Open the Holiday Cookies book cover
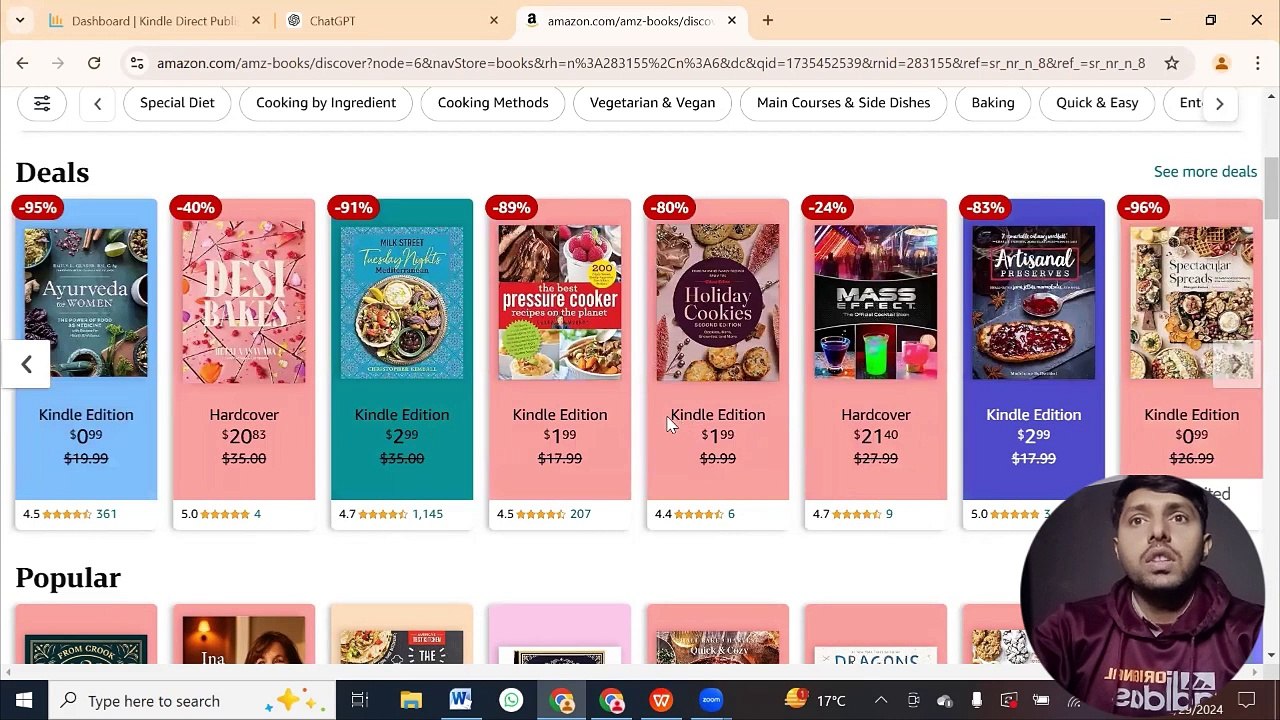1280x720 pixels. tap(717, 302)
